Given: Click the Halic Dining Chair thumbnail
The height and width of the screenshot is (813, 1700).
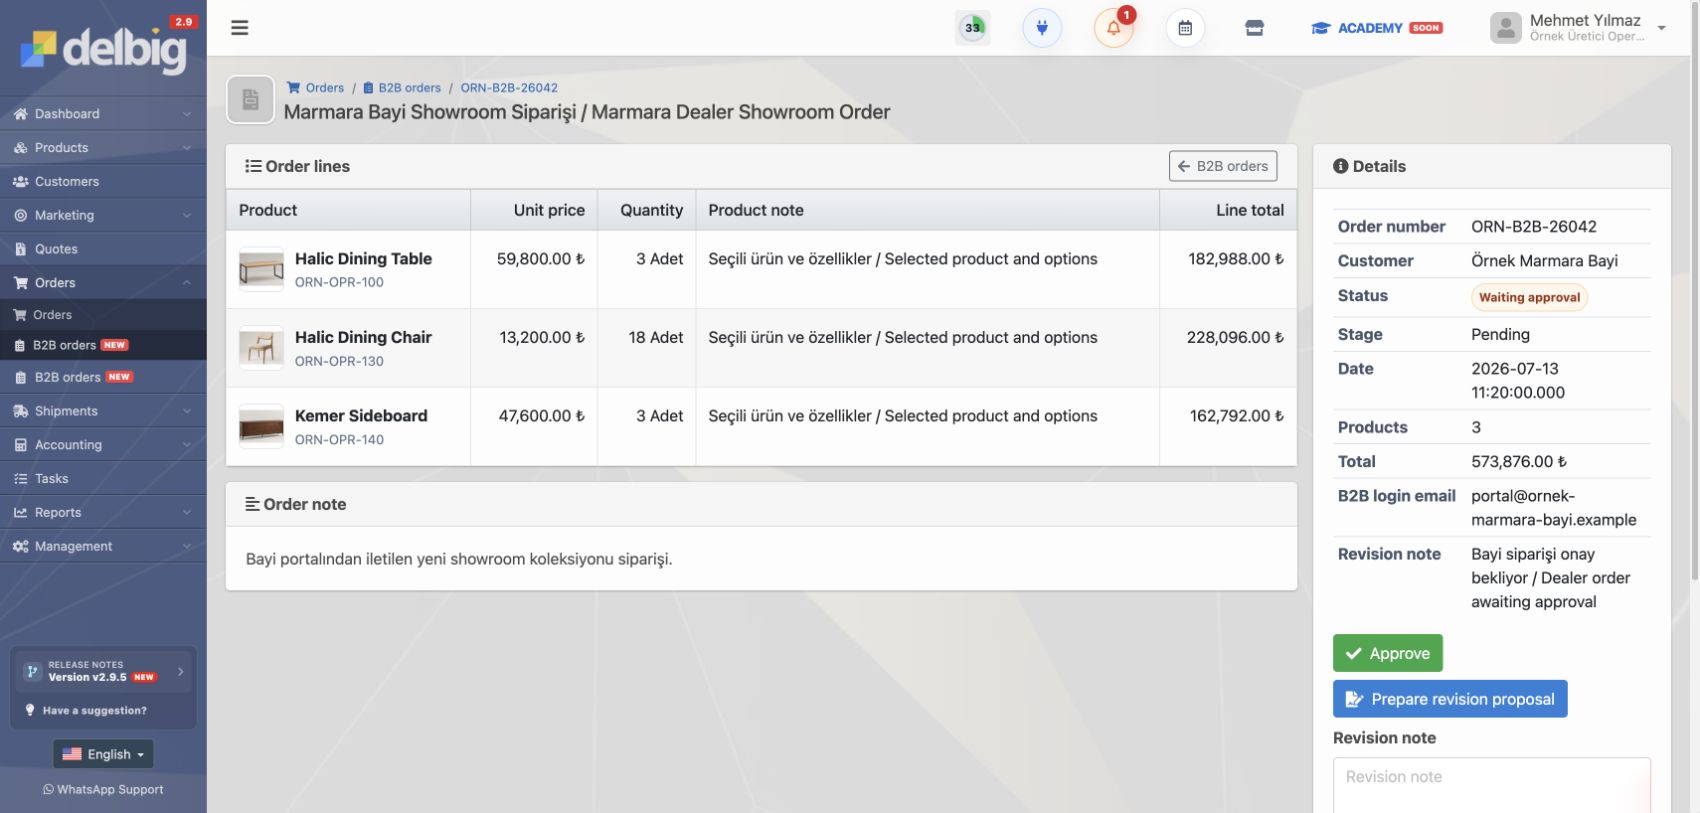Looking at the screenshot, I should pos(261,347).
